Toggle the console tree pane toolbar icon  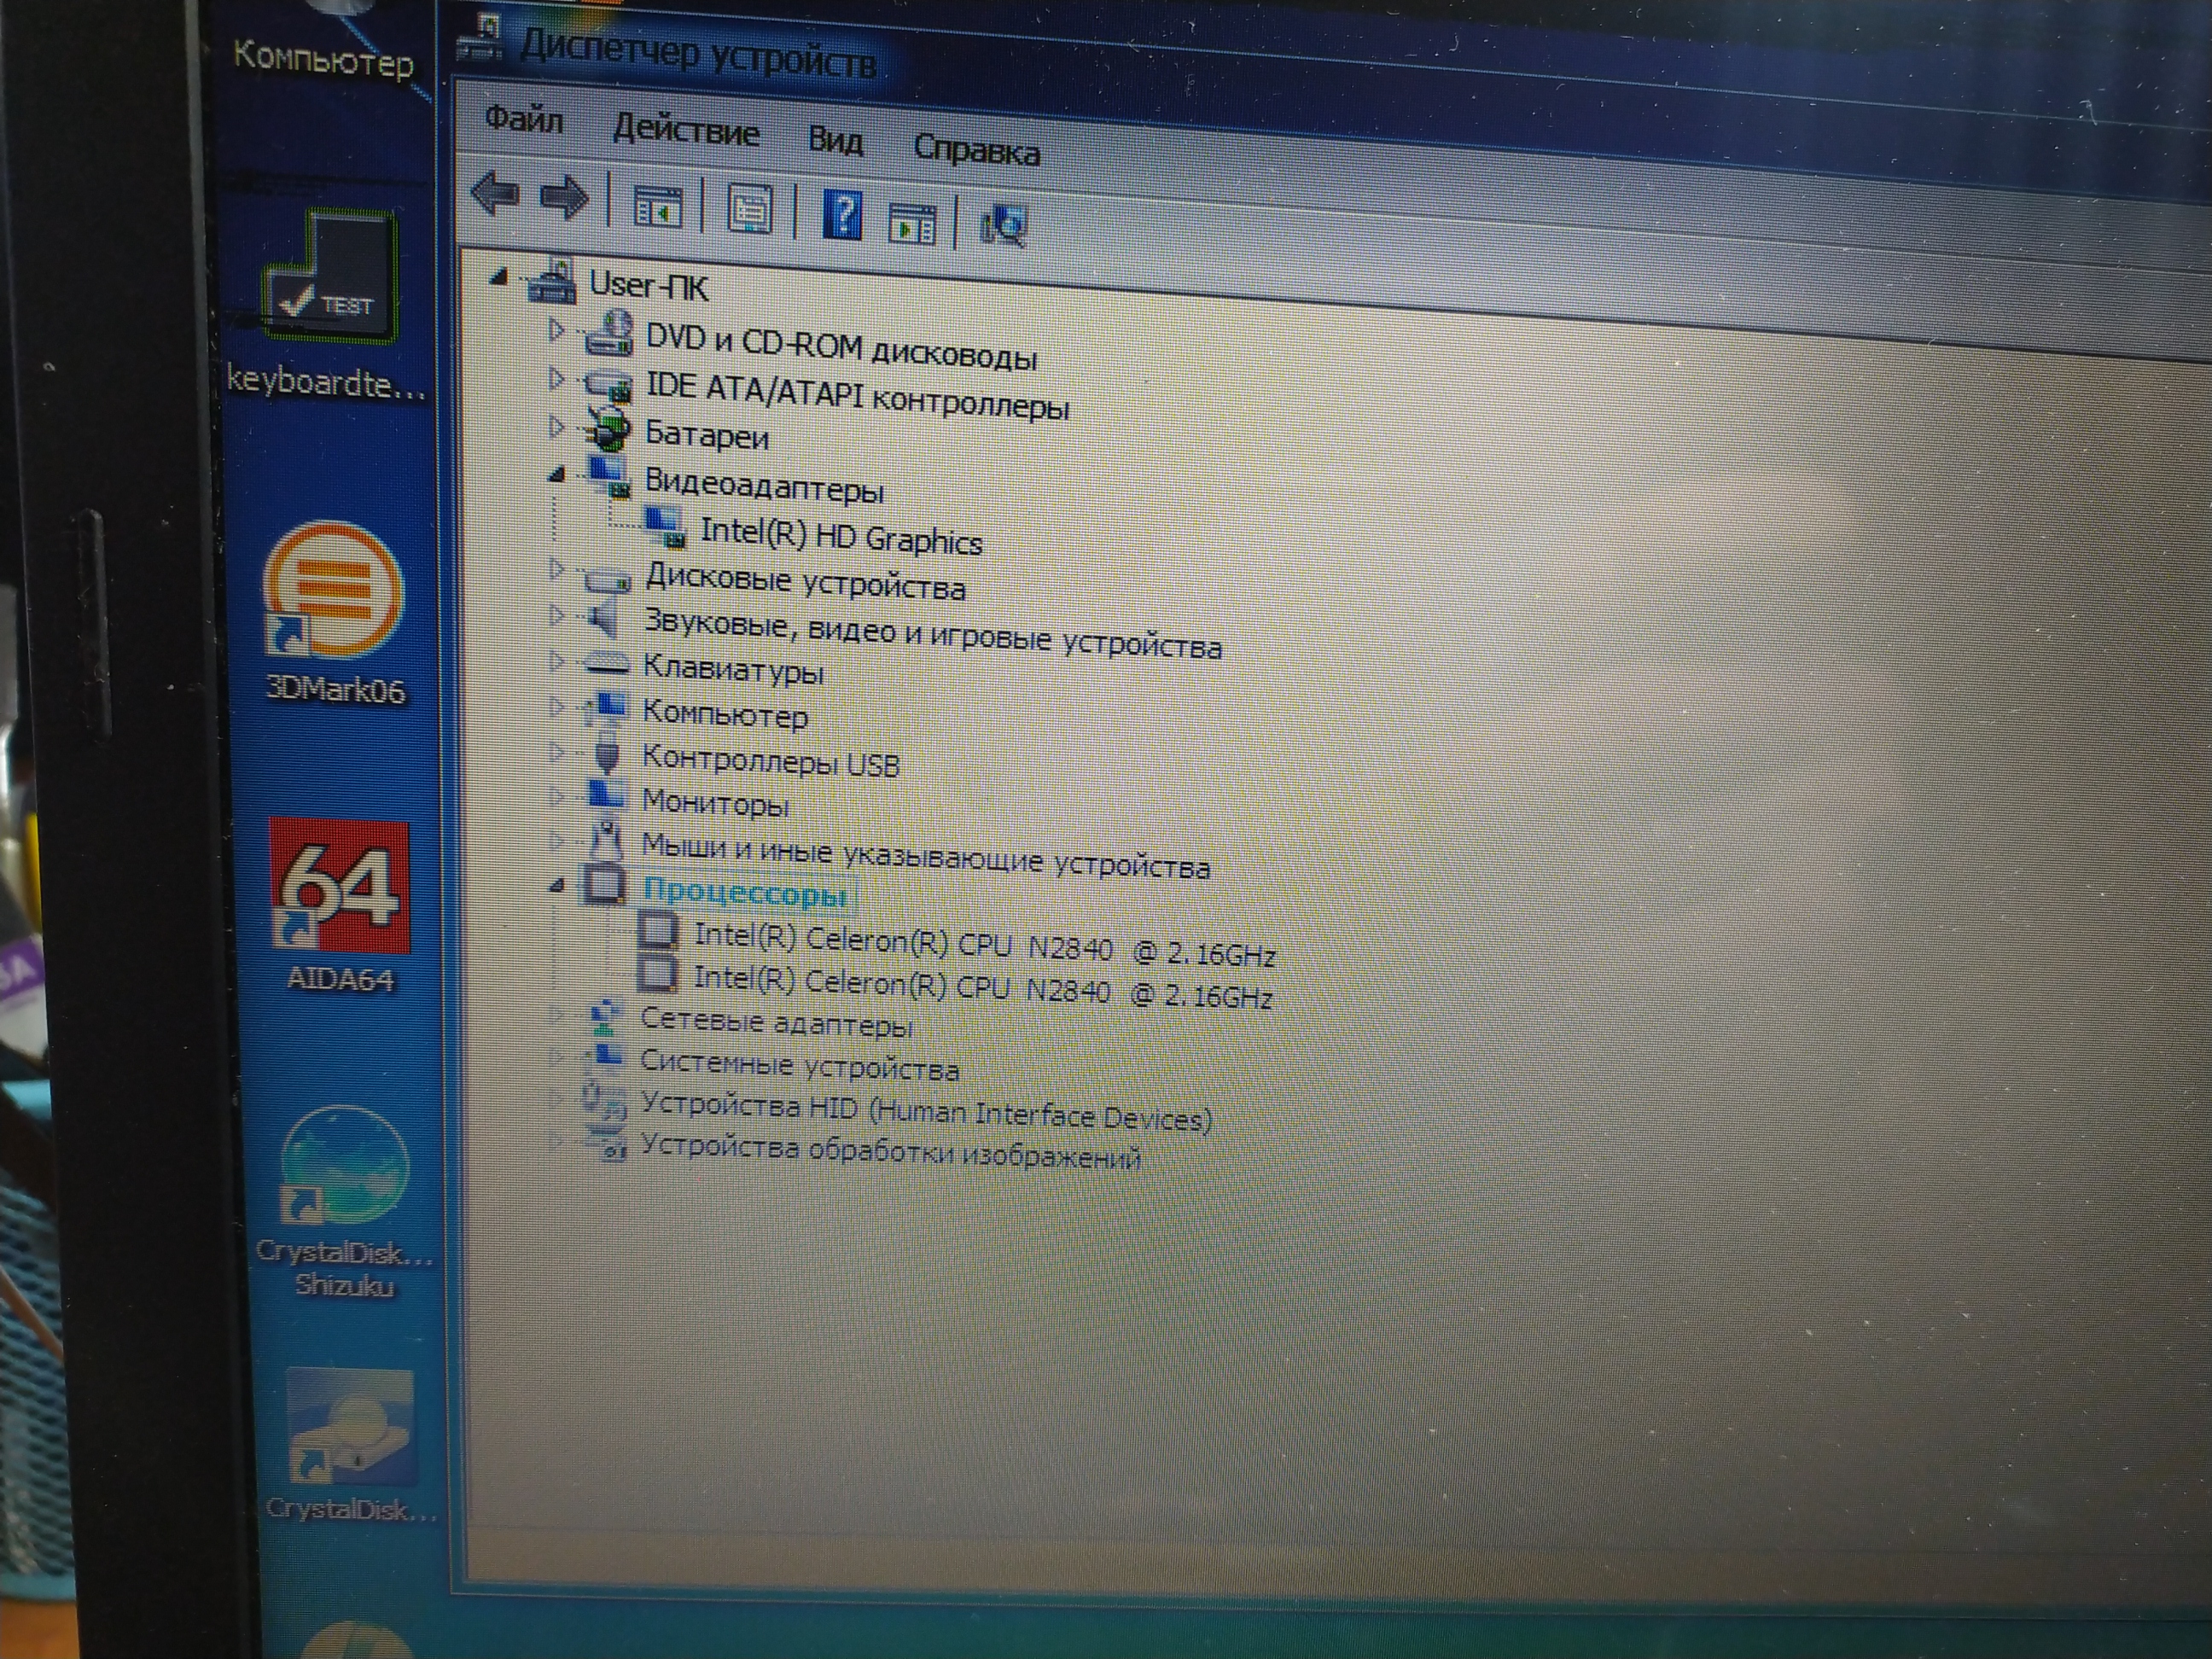click(657, 208)
